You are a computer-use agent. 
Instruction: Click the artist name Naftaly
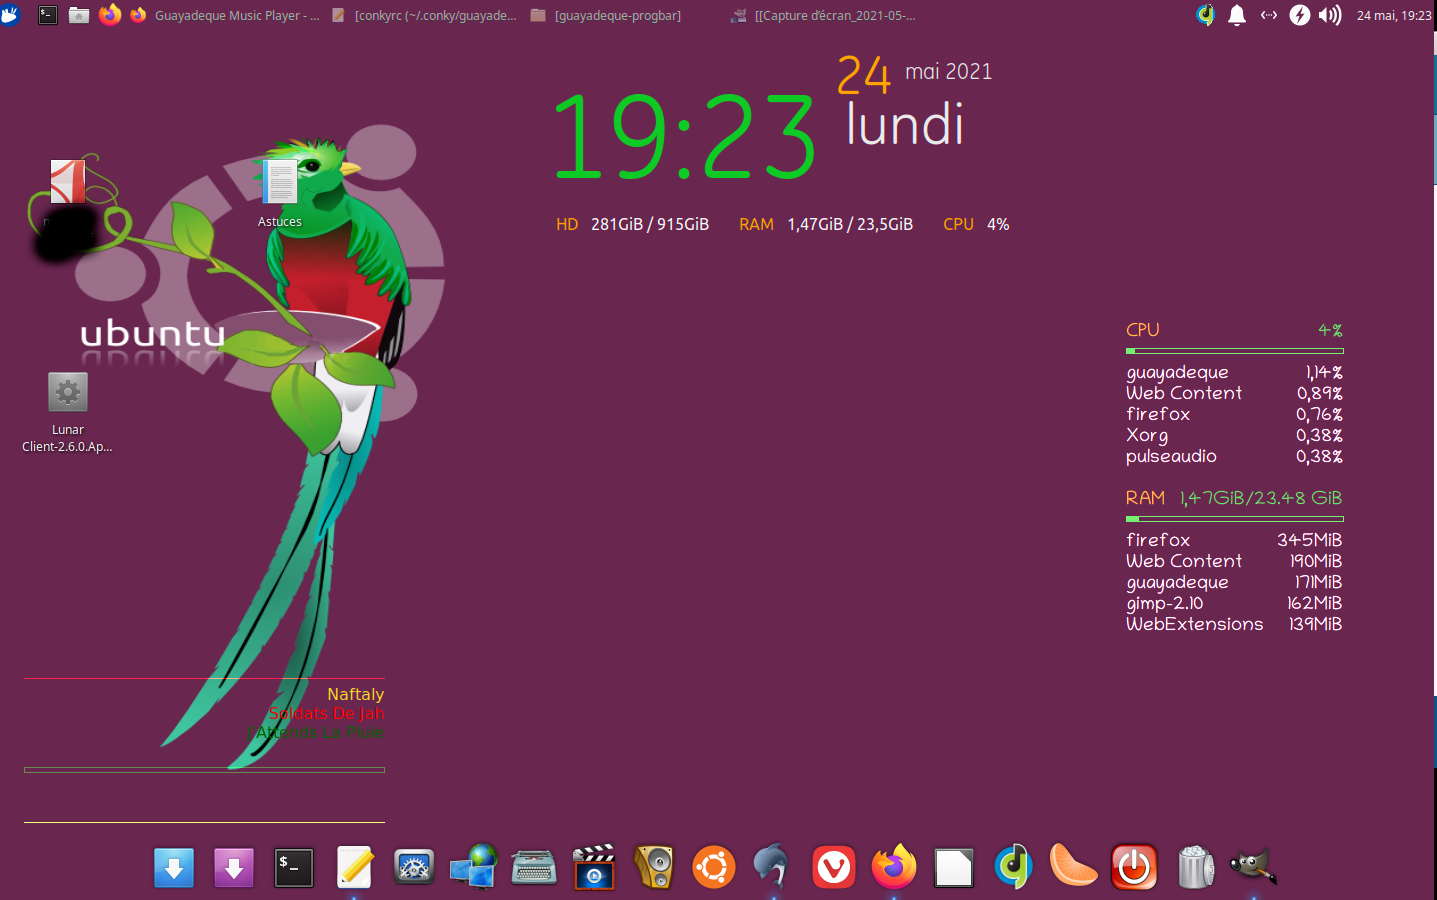[355, 694]
